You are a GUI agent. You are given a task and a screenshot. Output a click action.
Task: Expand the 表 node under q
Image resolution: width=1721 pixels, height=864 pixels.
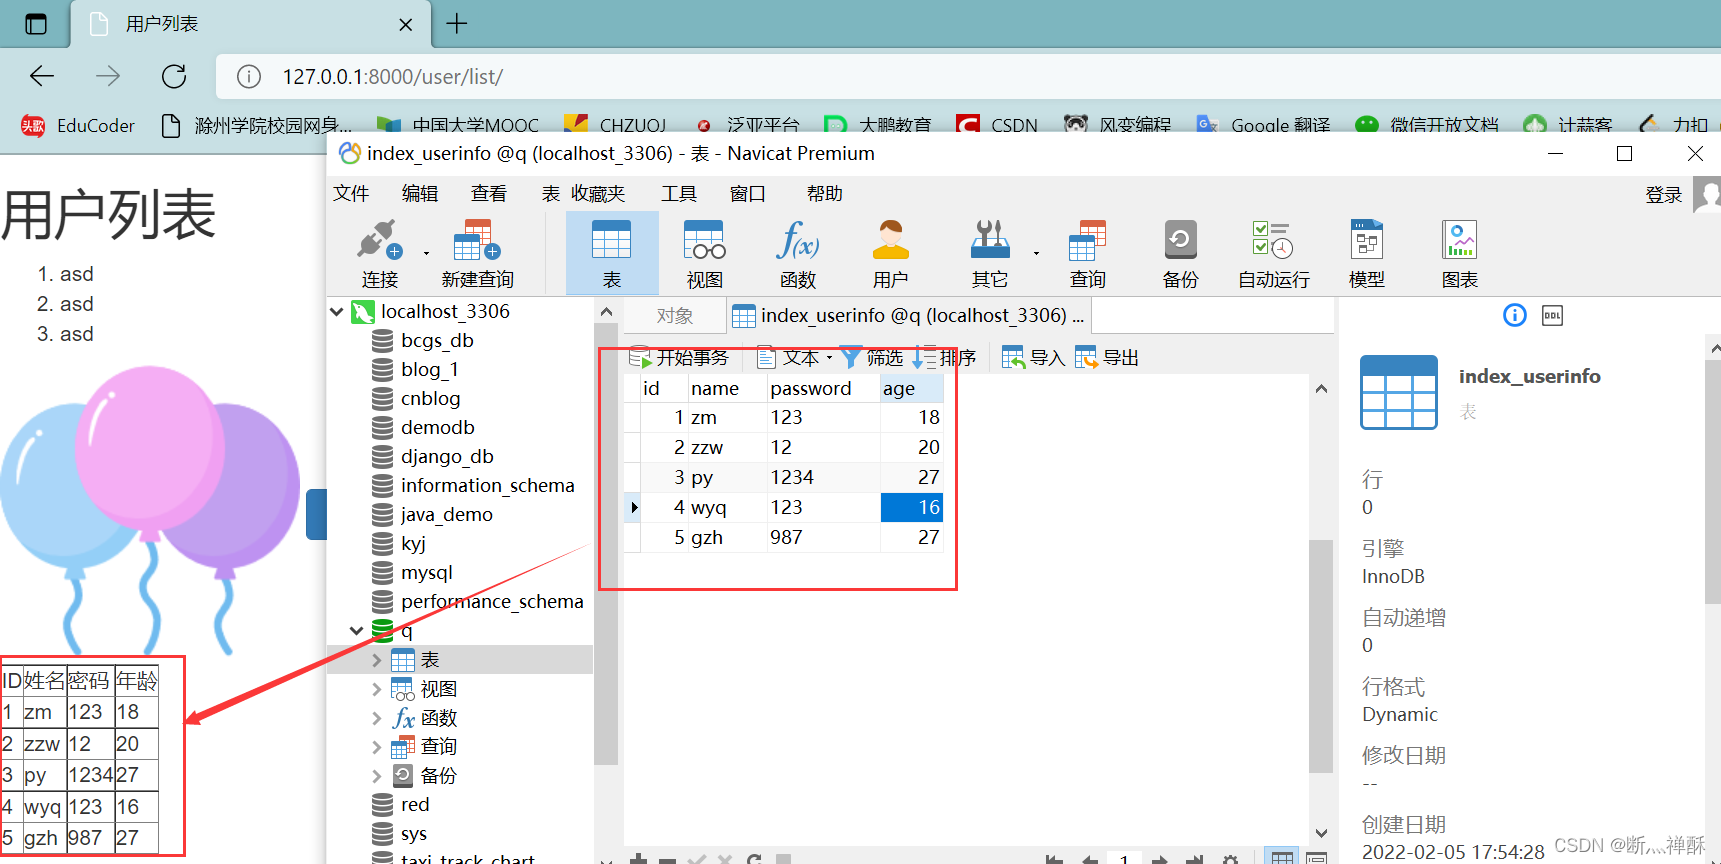coord(376,660)
